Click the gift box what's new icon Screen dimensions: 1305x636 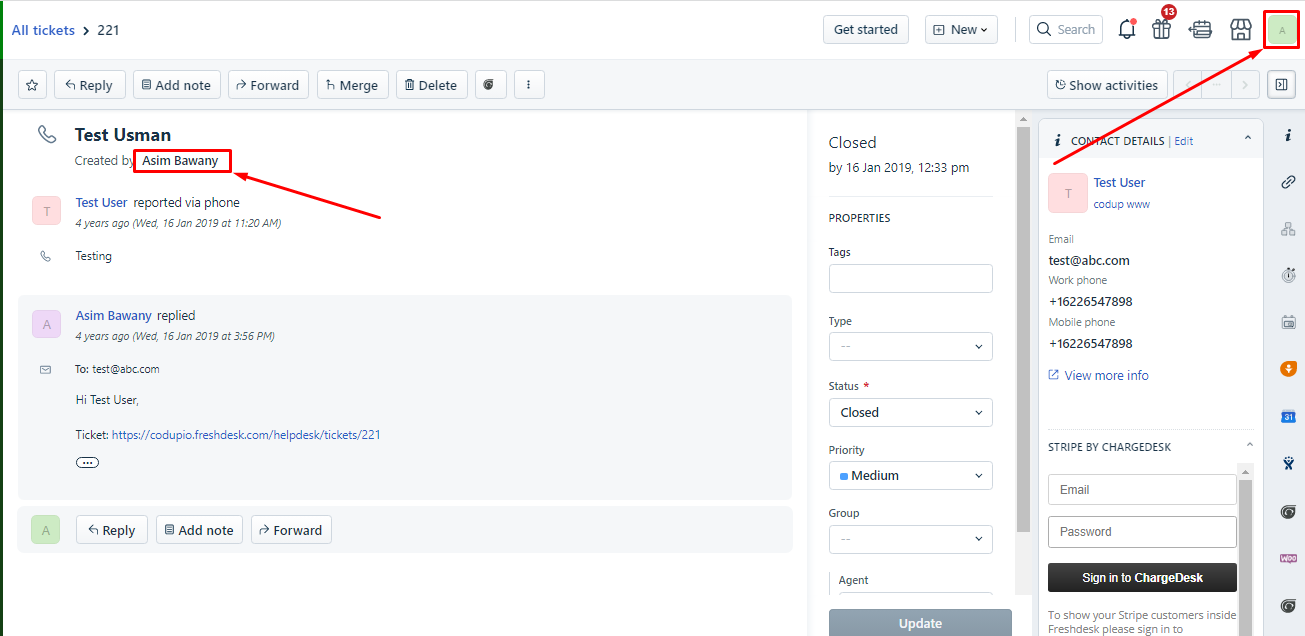(1161, 29)
